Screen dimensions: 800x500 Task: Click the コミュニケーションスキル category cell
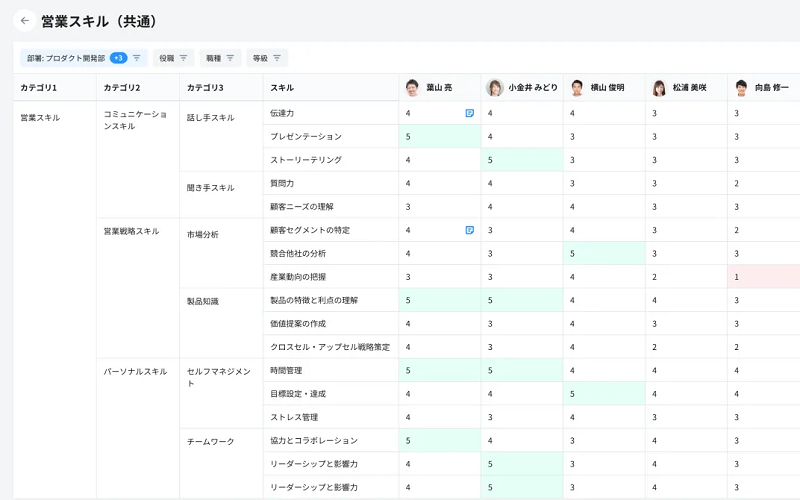[x=136, y=120]
